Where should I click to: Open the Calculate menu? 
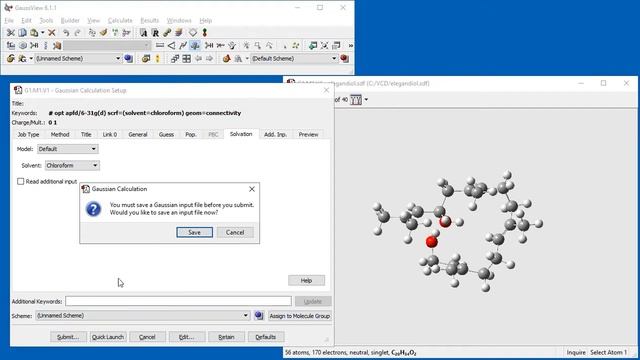tap(120, 20)
